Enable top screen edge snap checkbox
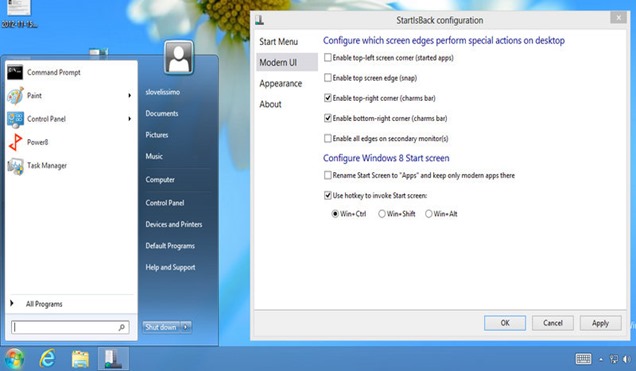 (x=328, y=78)
